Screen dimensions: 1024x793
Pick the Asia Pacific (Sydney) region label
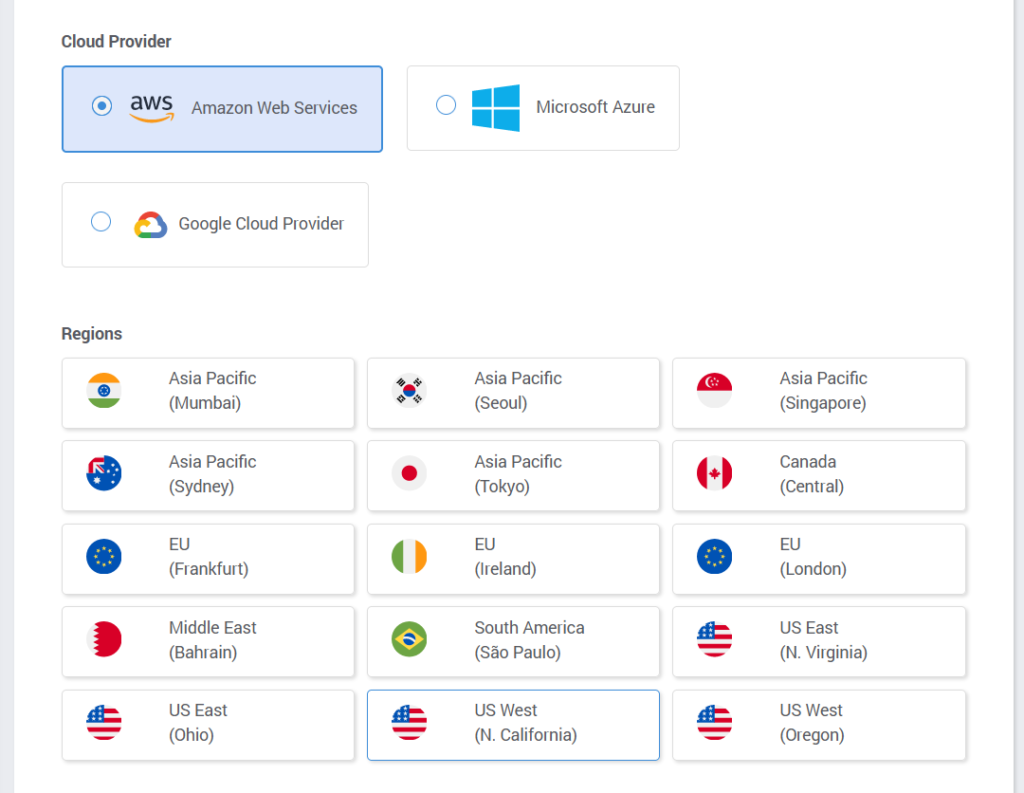tap(213, 474)
